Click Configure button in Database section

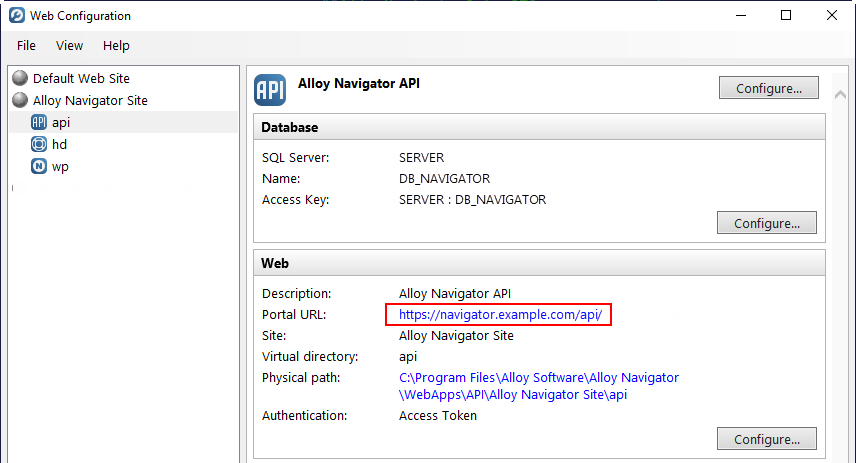click(766, 223)
